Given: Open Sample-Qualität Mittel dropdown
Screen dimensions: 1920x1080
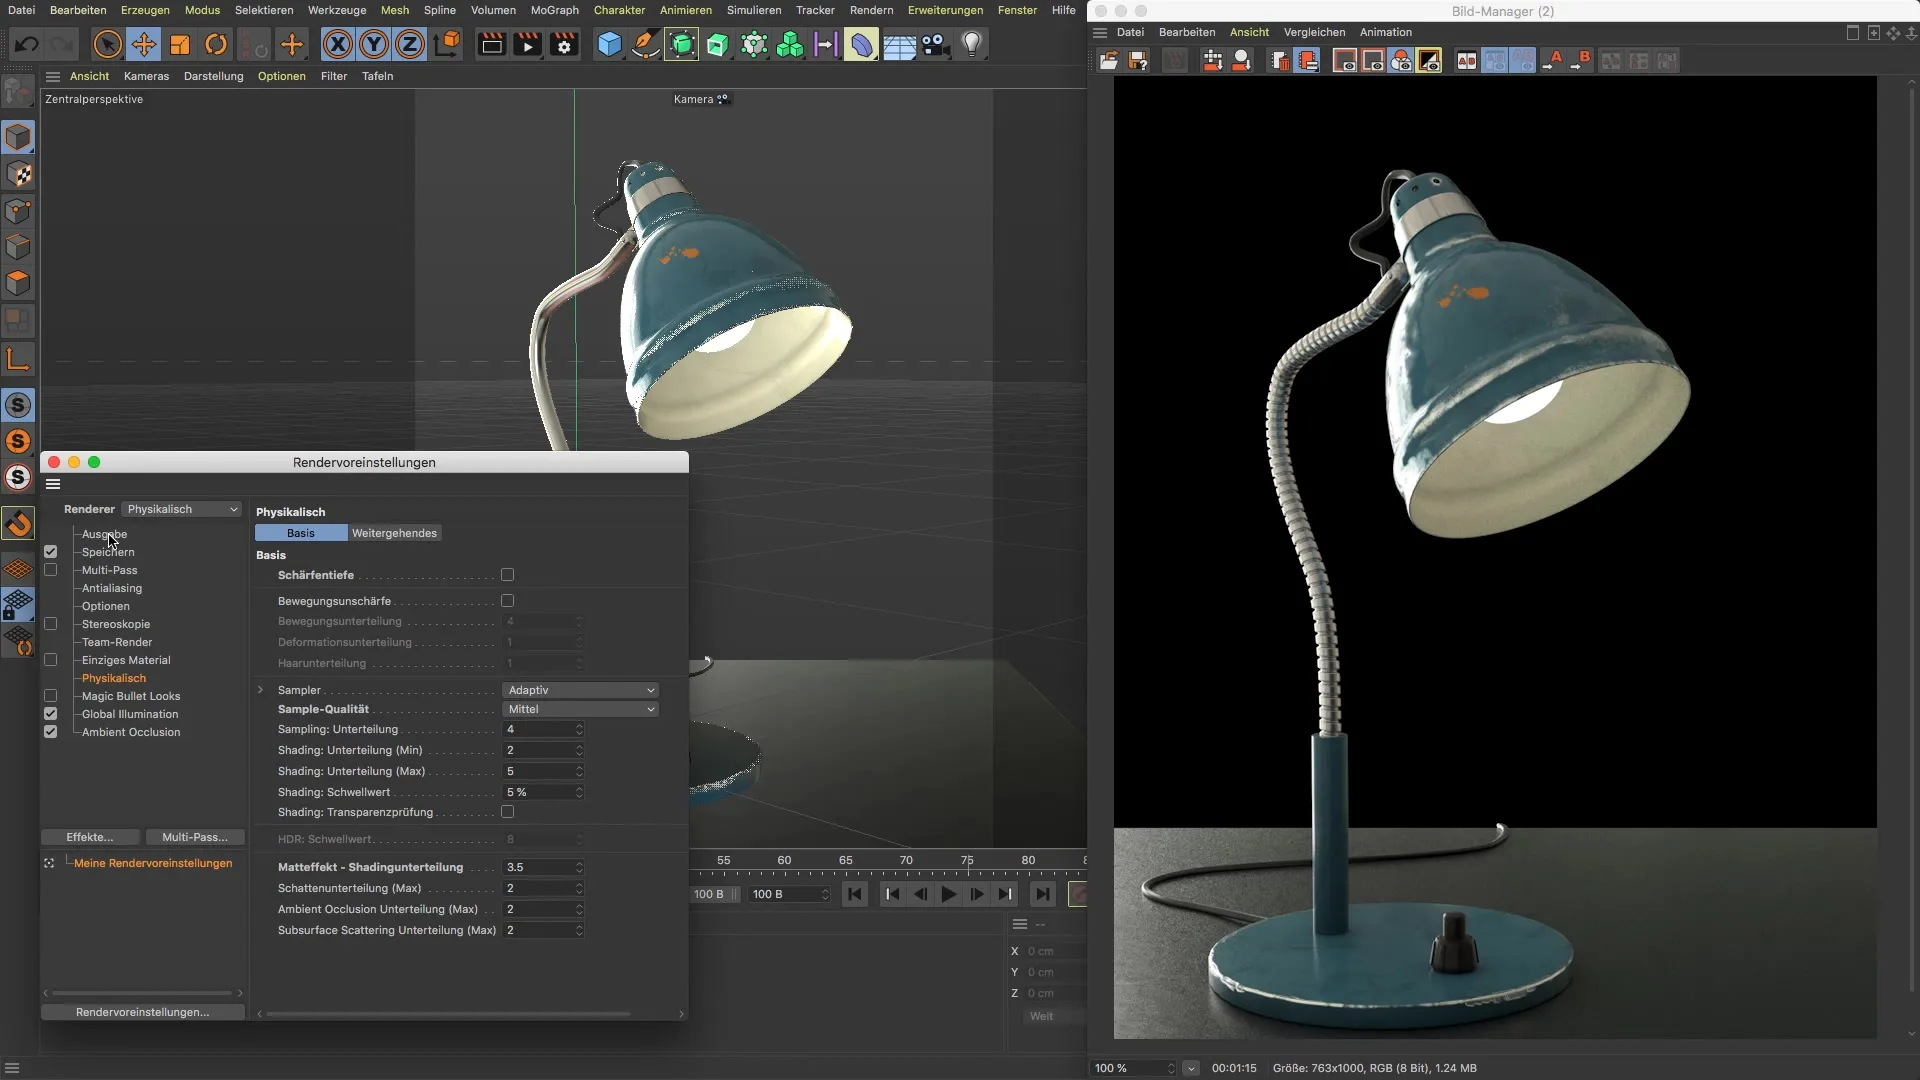Looking at the screenshot, I should 580,709.
